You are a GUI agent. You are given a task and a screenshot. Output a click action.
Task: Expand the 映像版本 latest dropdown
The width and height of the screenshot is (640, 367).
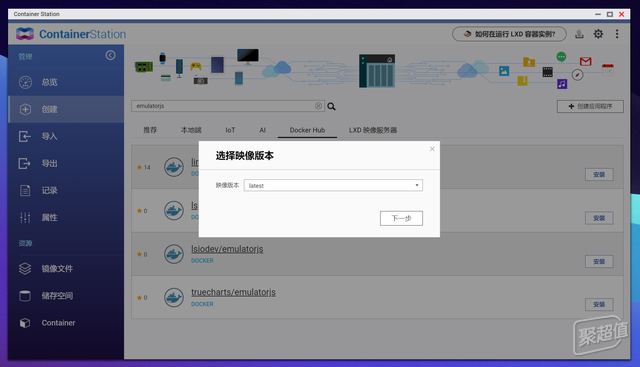point(333,185)
